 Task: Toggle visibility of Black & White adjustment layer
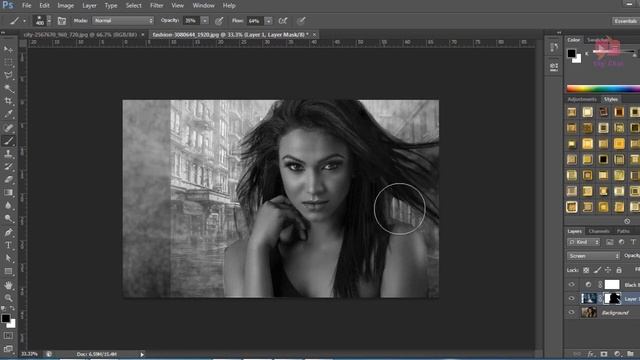tap(571, 284)
